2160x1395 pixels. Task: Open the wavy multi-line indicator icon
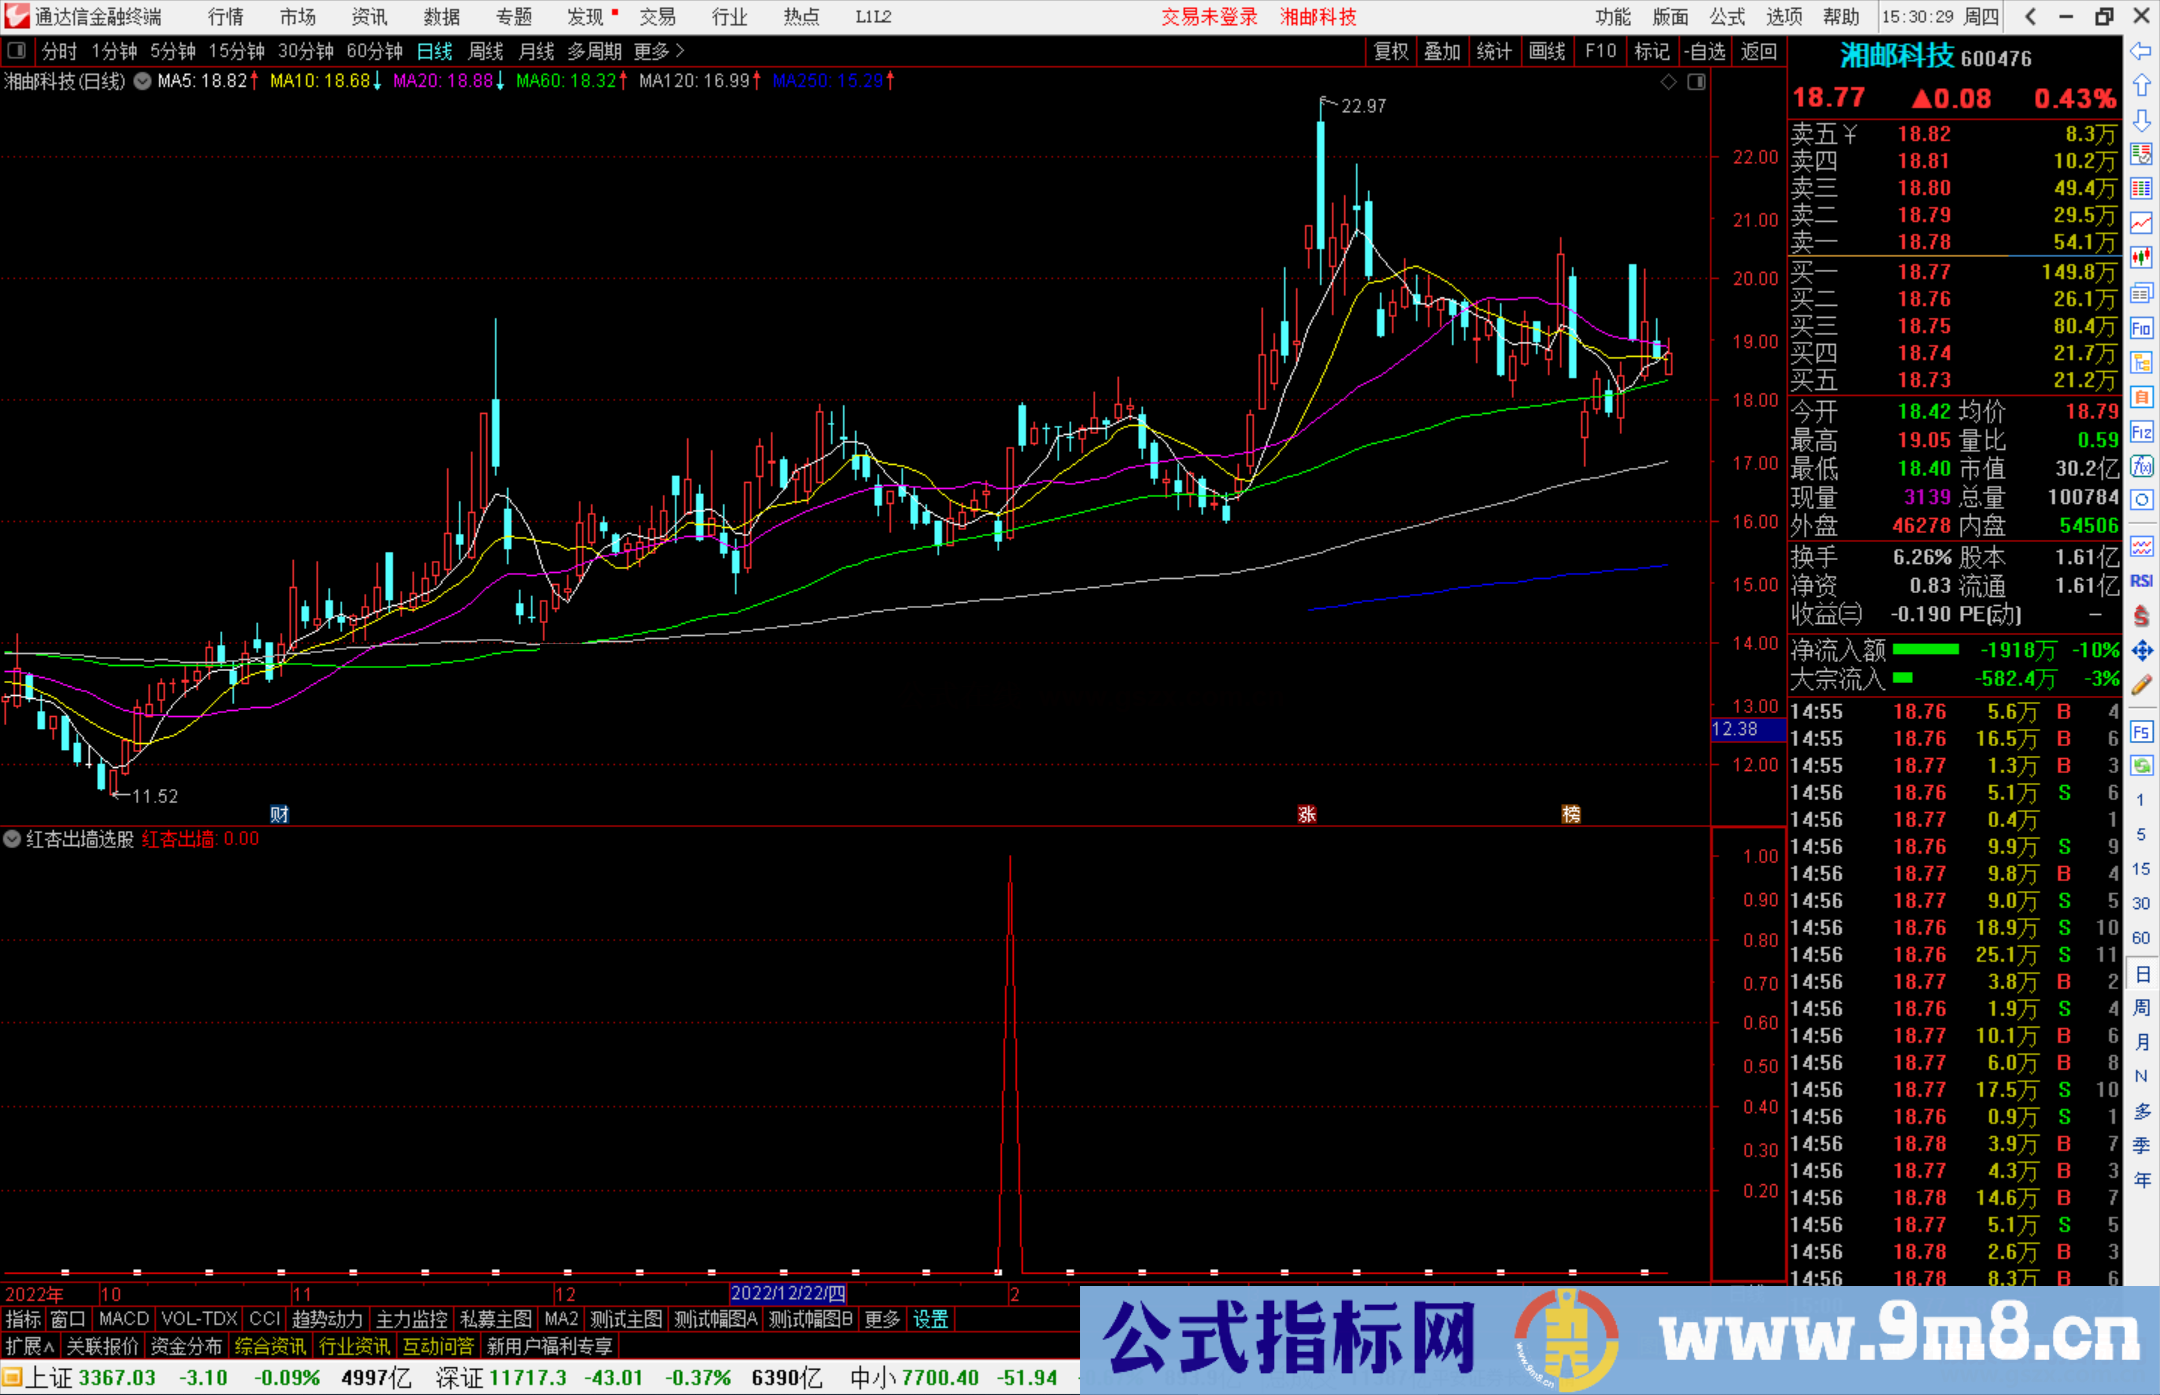click(2141, 546)
